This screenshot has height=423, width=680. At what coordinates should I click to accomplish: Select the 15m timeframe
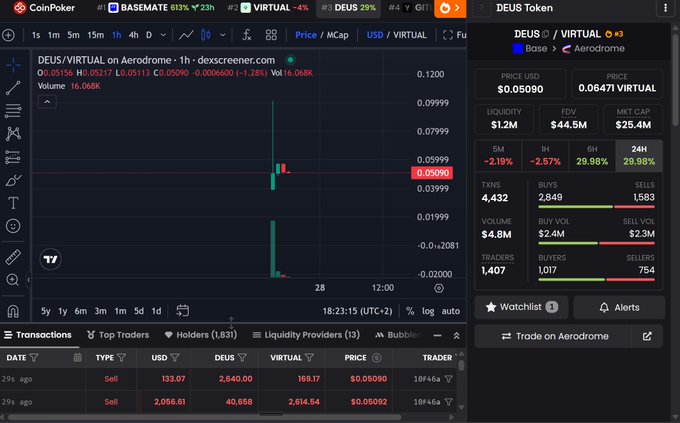click(95, 35)
